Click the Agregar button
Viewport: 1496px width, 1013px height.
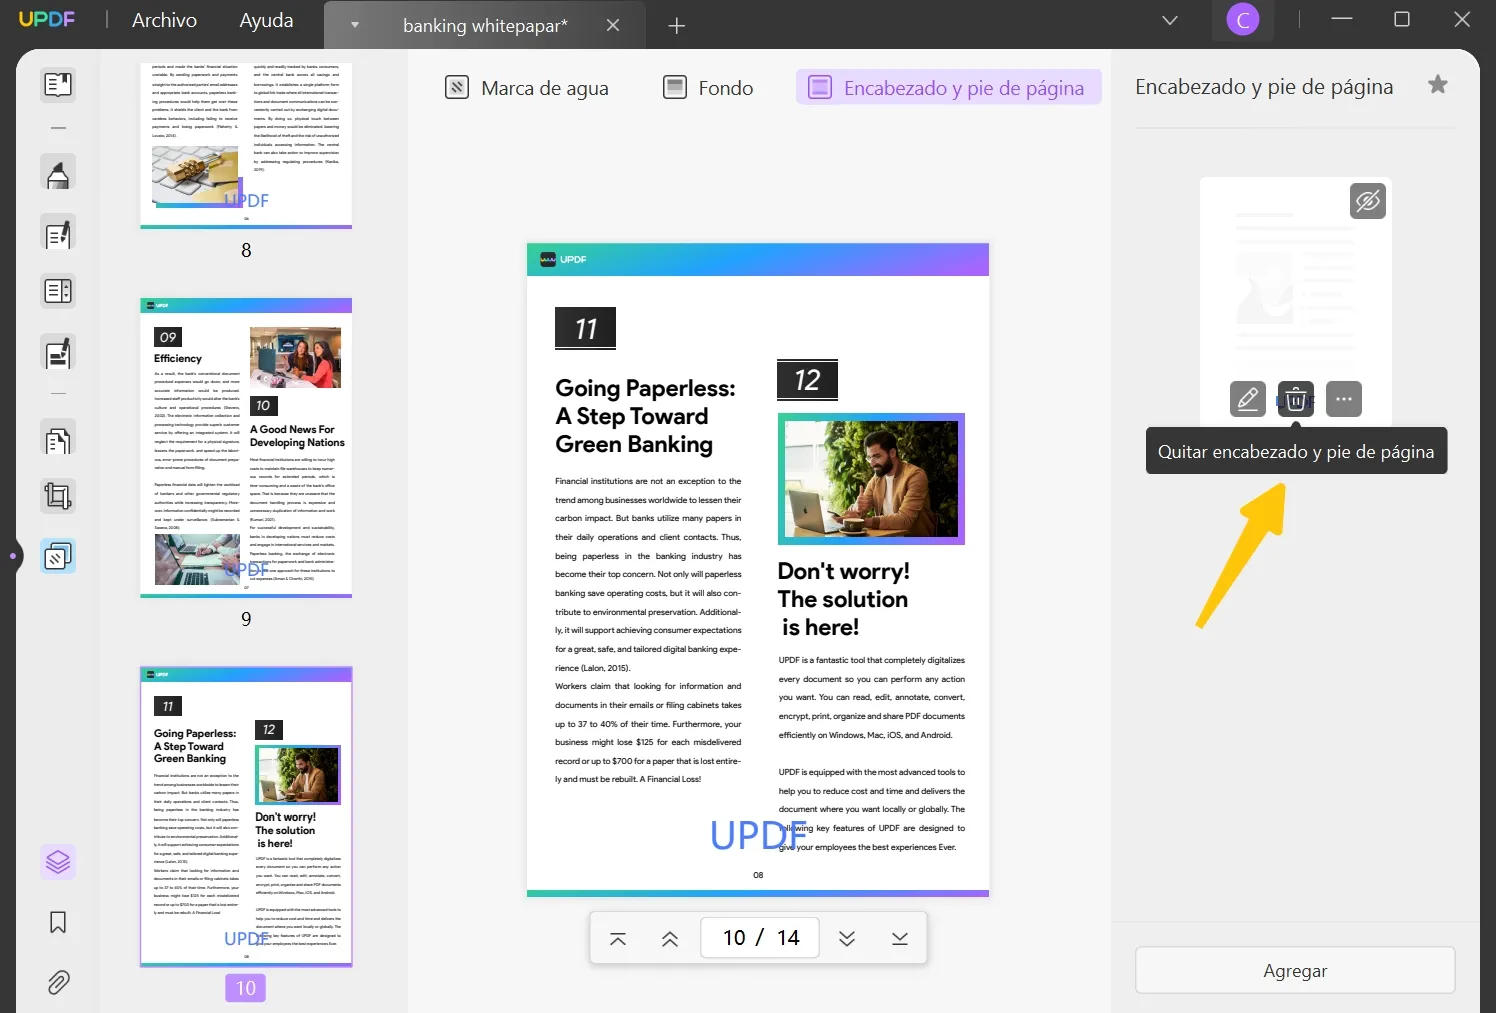(1295, 970)
